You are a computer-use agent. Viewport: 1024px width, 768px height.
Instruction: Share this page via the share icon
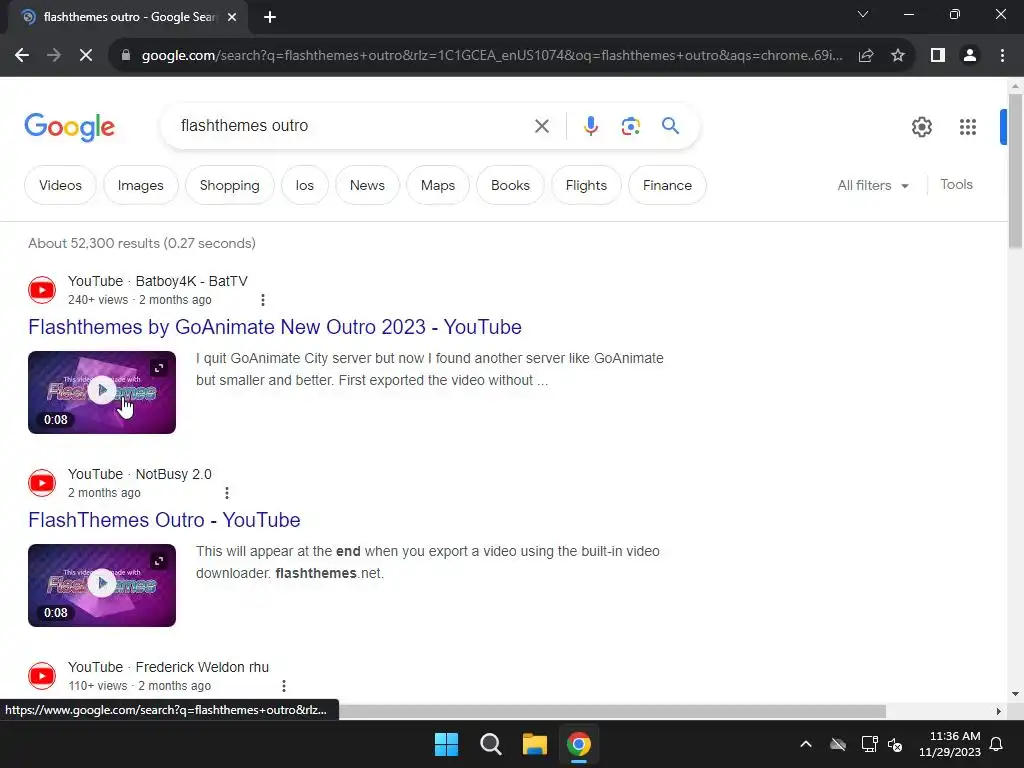pos(866,56)
